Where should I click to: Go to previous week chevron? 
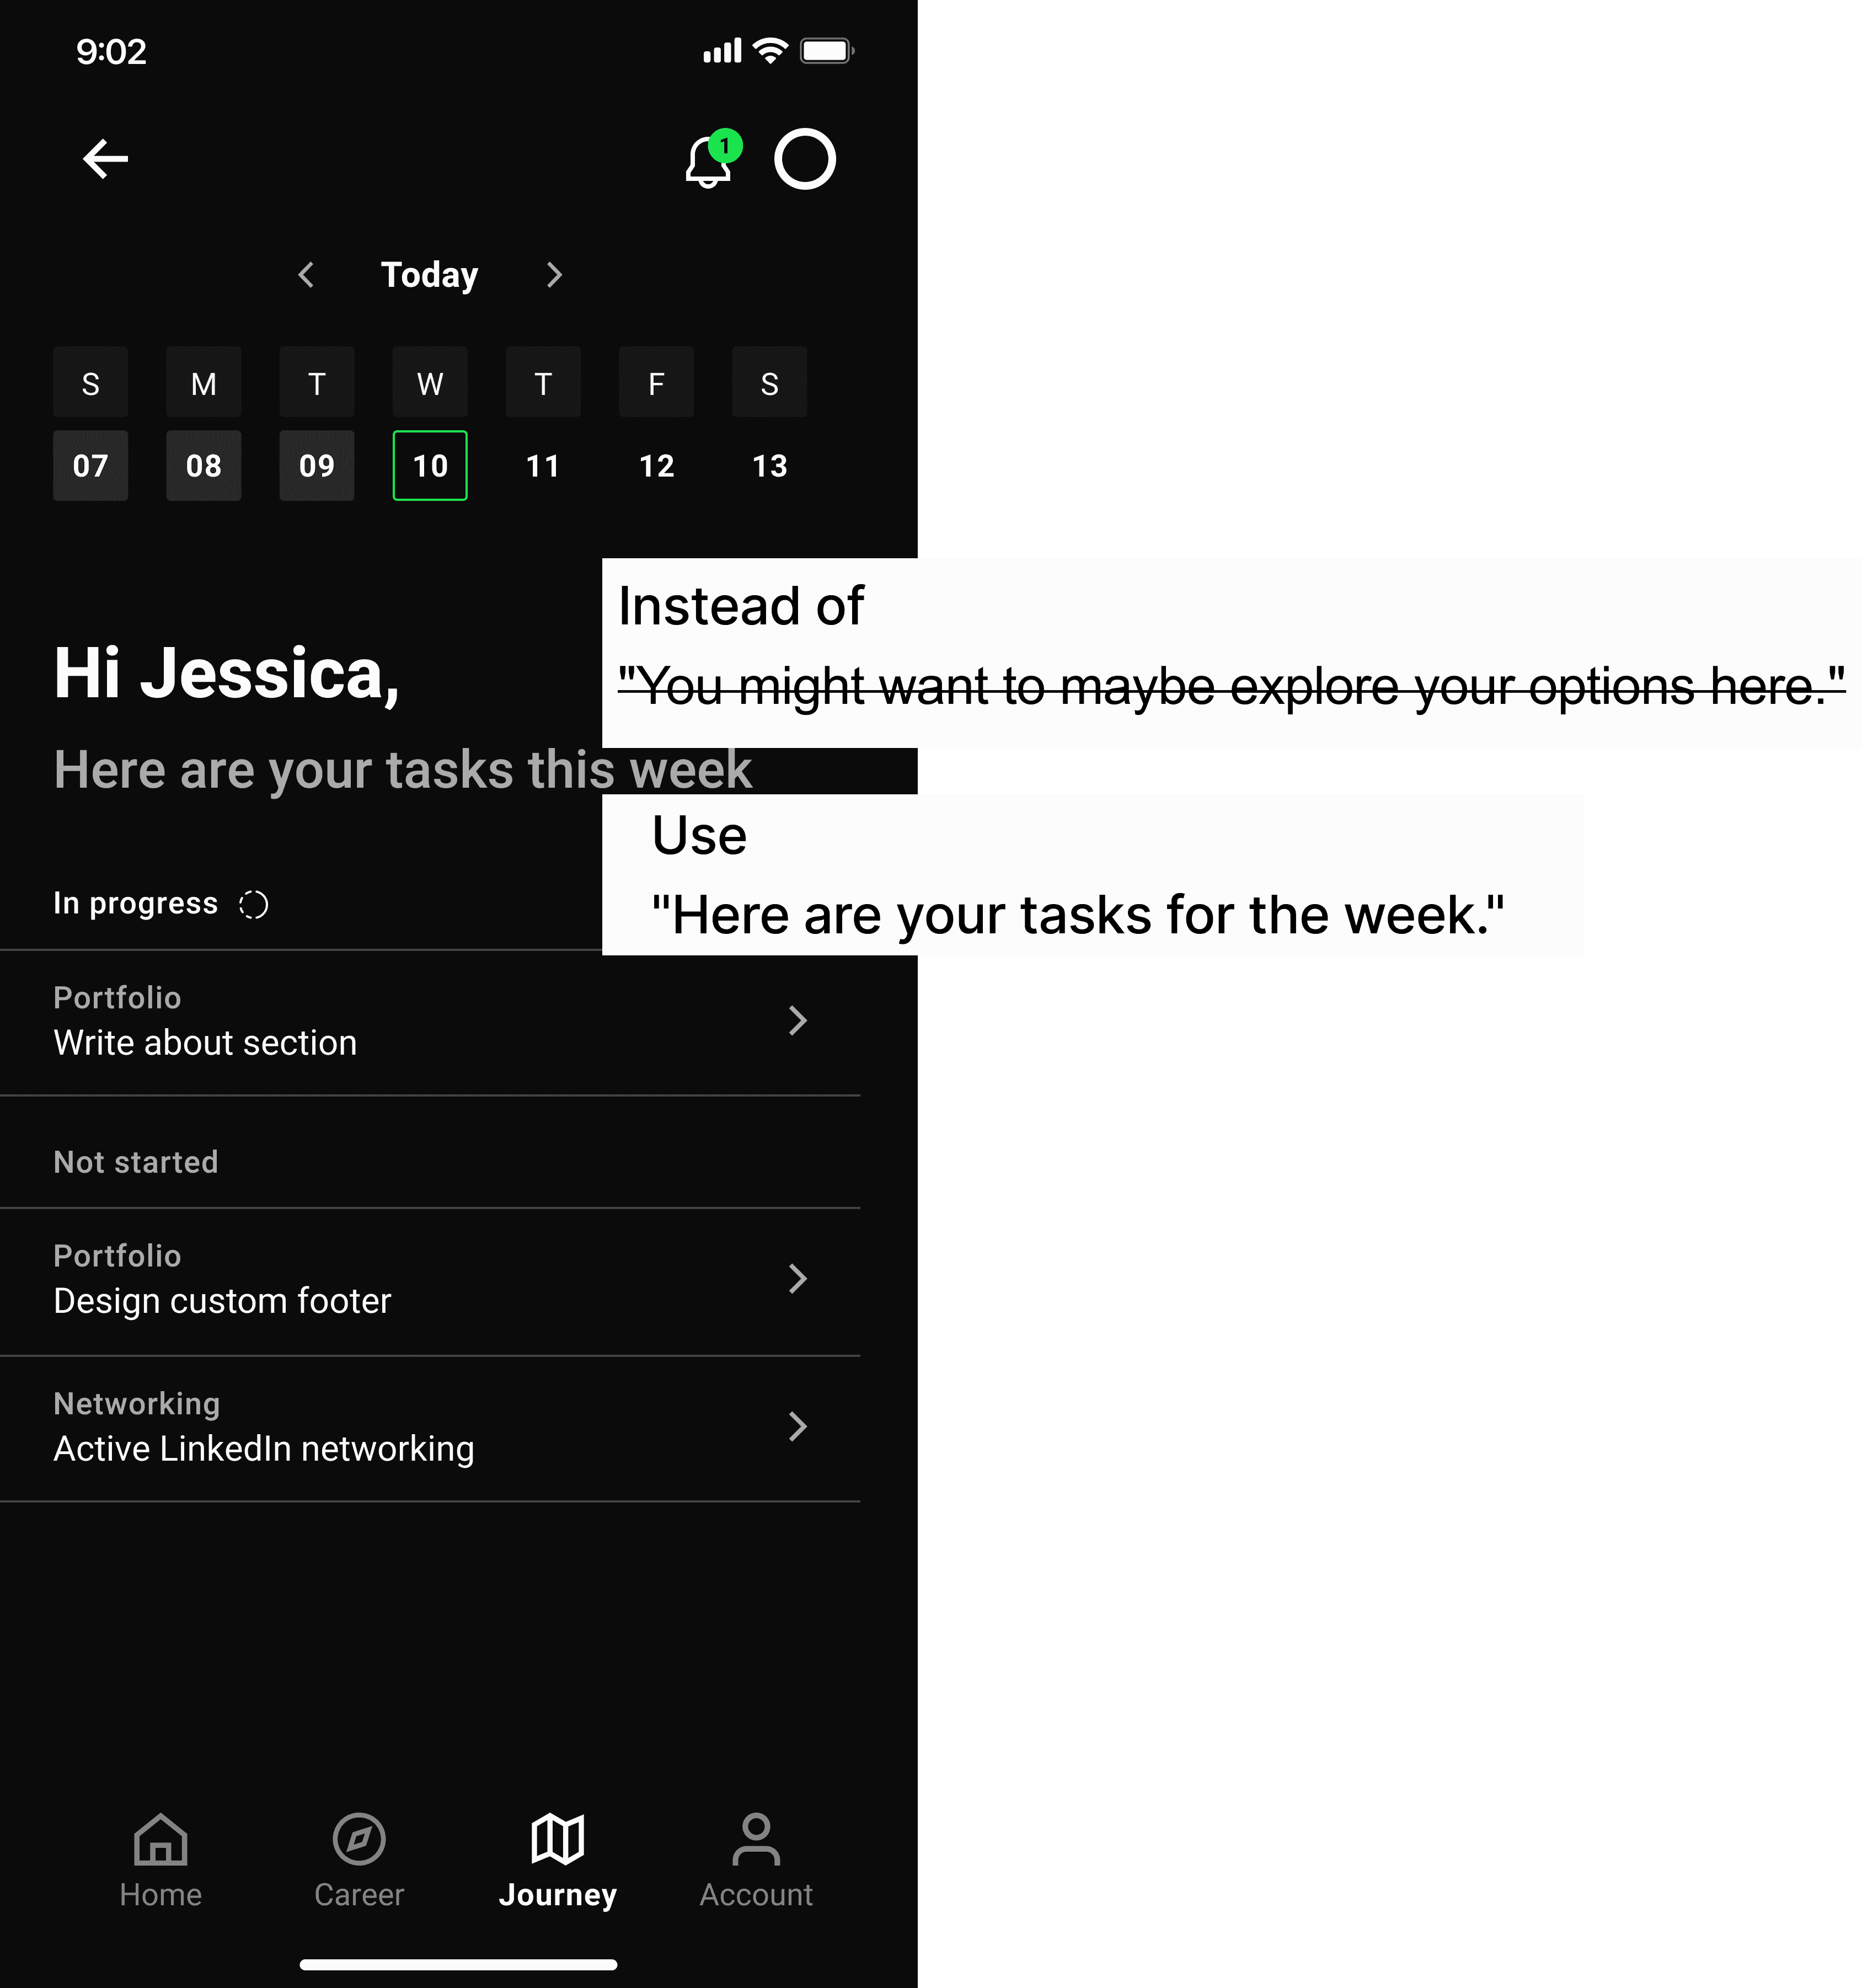click(x=307, y=275)
